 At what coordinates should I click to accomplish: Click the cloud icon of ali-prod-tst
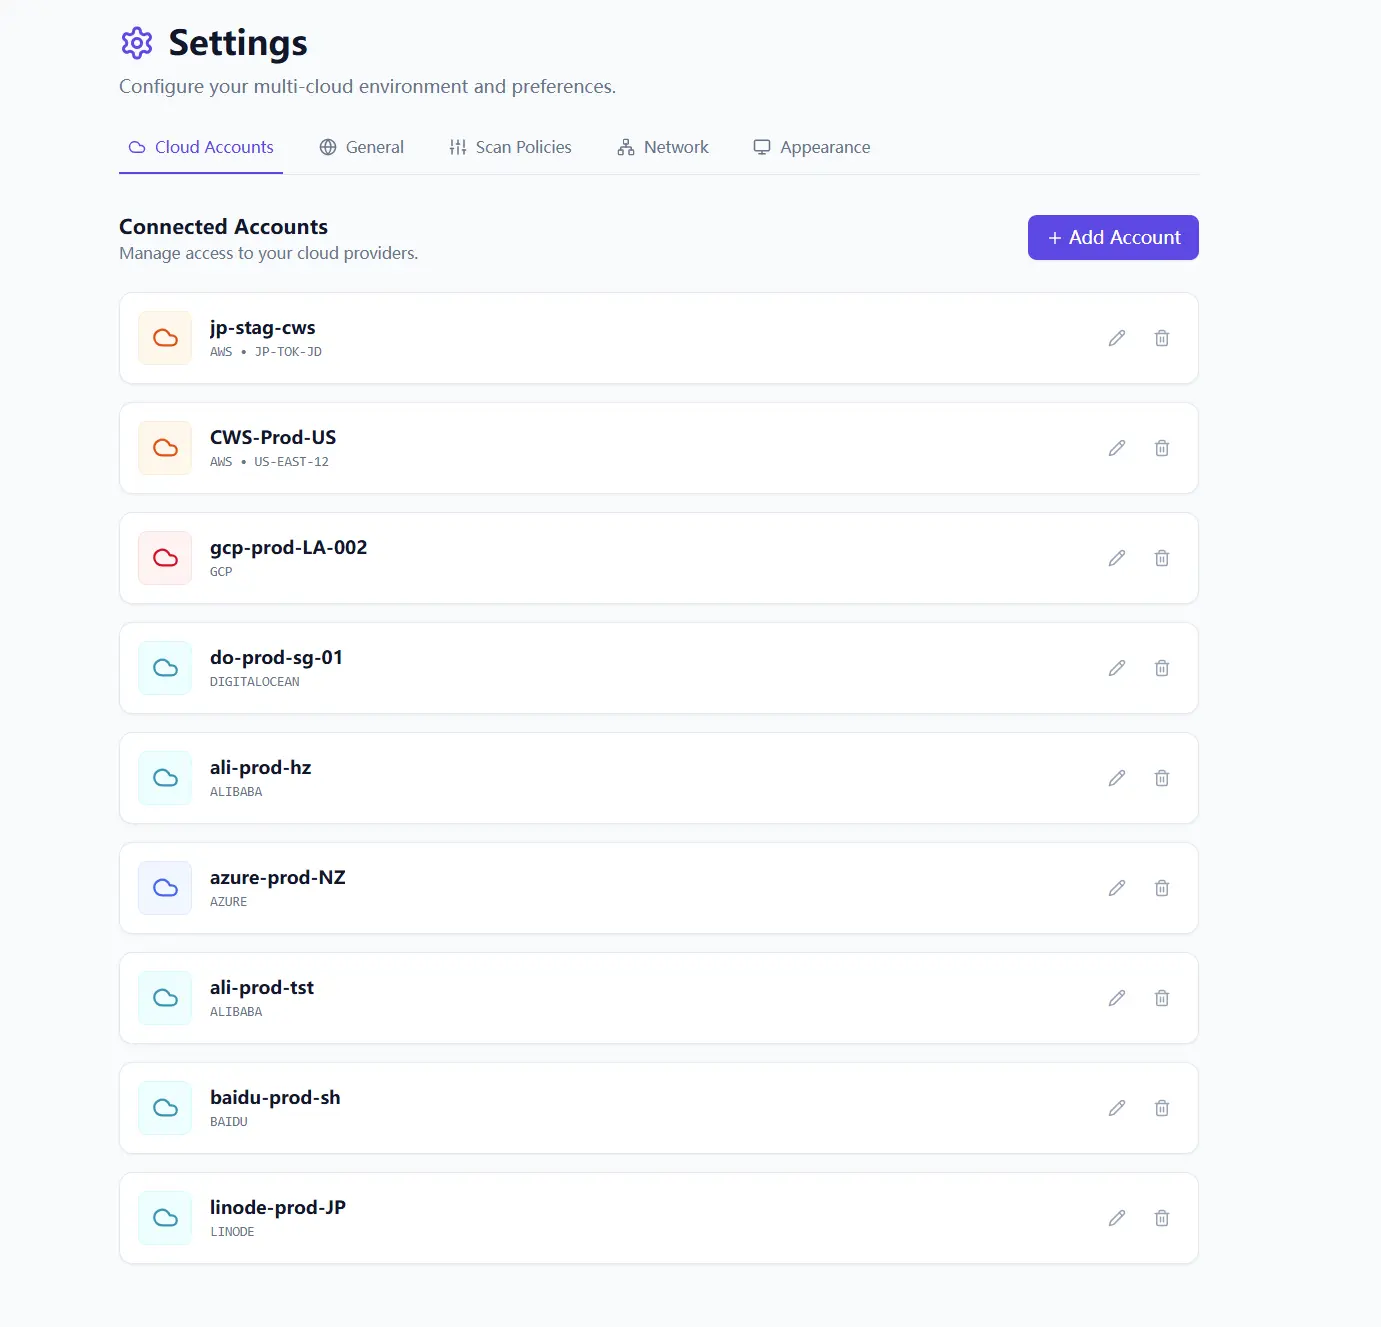tap(165, 998)
